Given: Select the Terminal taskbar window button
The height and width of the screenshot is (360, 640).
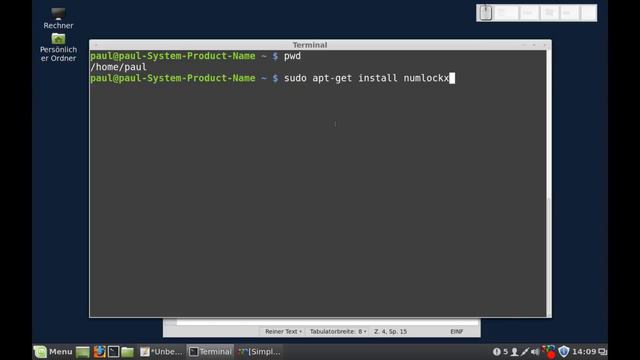Looking at the screenshot, I should 210,351.
